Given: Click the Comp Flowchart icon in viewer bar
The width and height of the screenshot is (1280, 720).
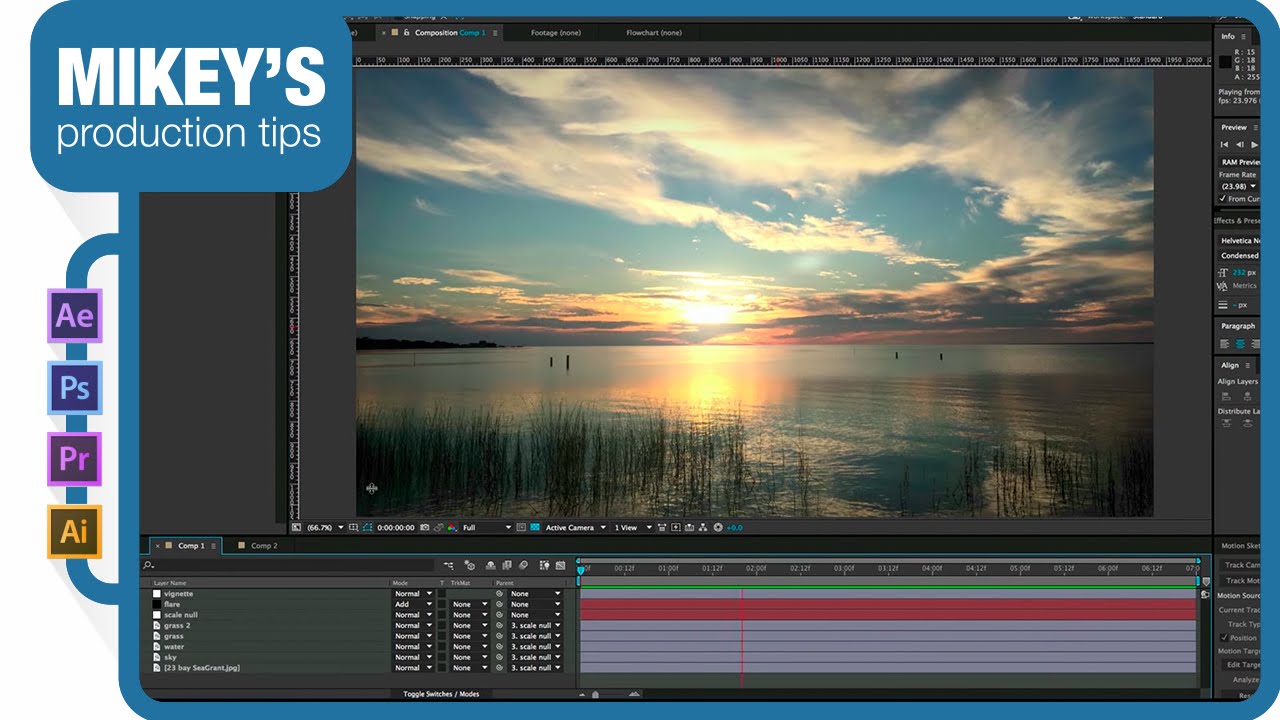Looking at the screenshot, I should point(703,527).
